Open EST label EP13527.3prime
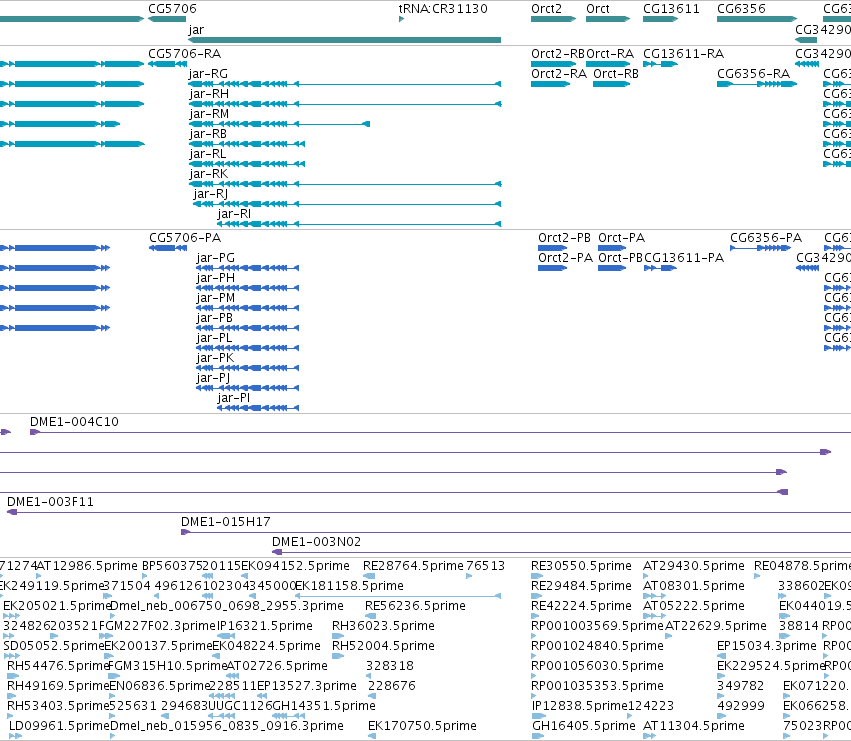 coord(307,686)
